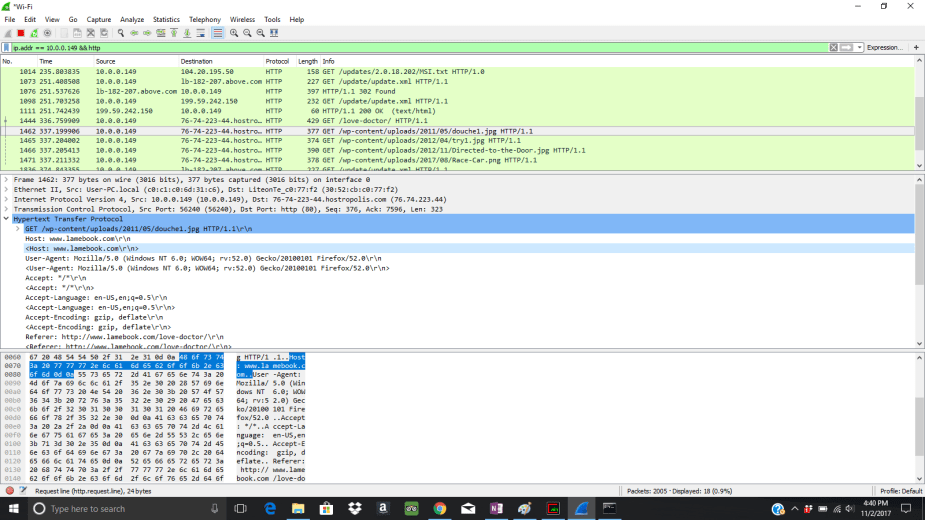
Task: Go forward in packet history
Action: pyautogui.click(x=147, y=33)
